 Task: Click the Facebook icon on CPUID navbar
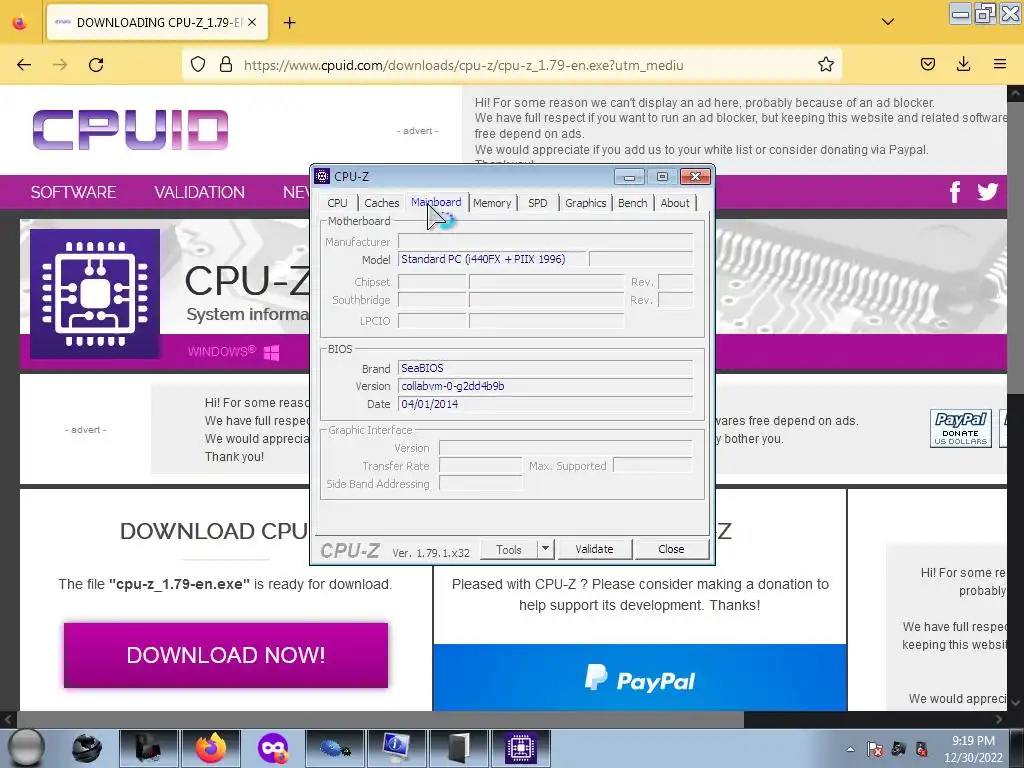(955, 192)
